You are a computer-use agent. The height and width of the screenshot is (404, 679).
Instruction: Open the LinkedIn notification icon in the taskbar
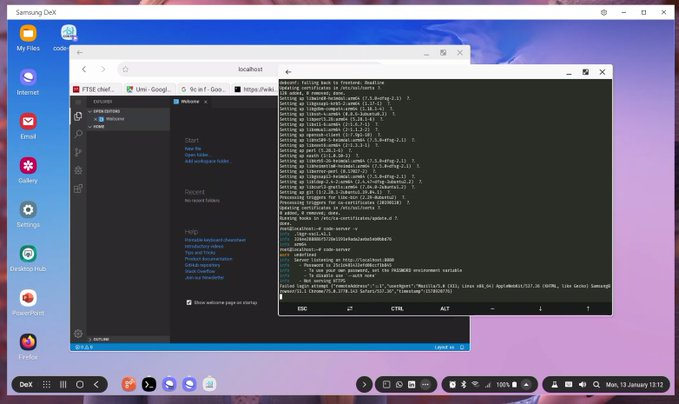coord(411,385)
